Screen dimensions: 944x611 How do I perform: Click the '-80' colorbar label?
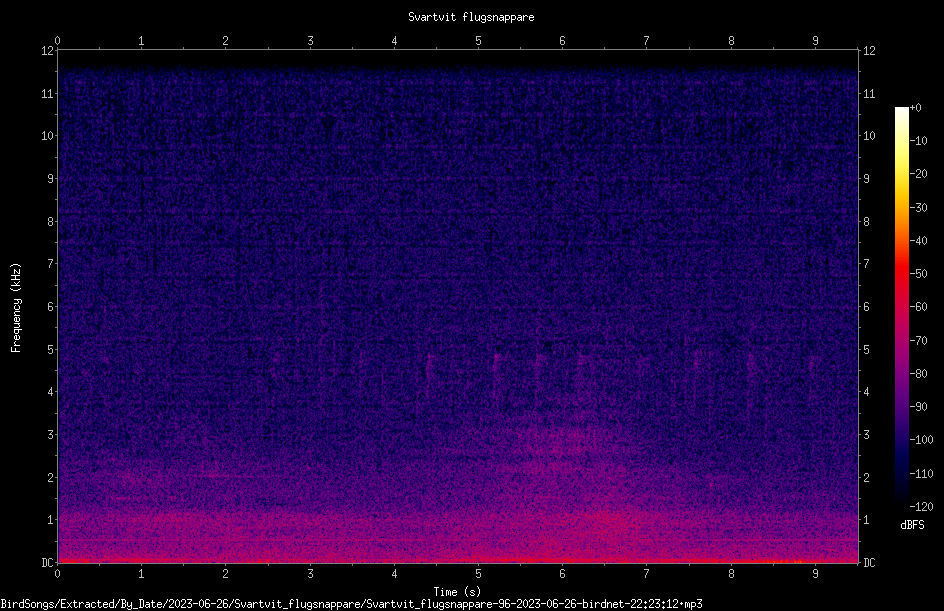[918, 374]
